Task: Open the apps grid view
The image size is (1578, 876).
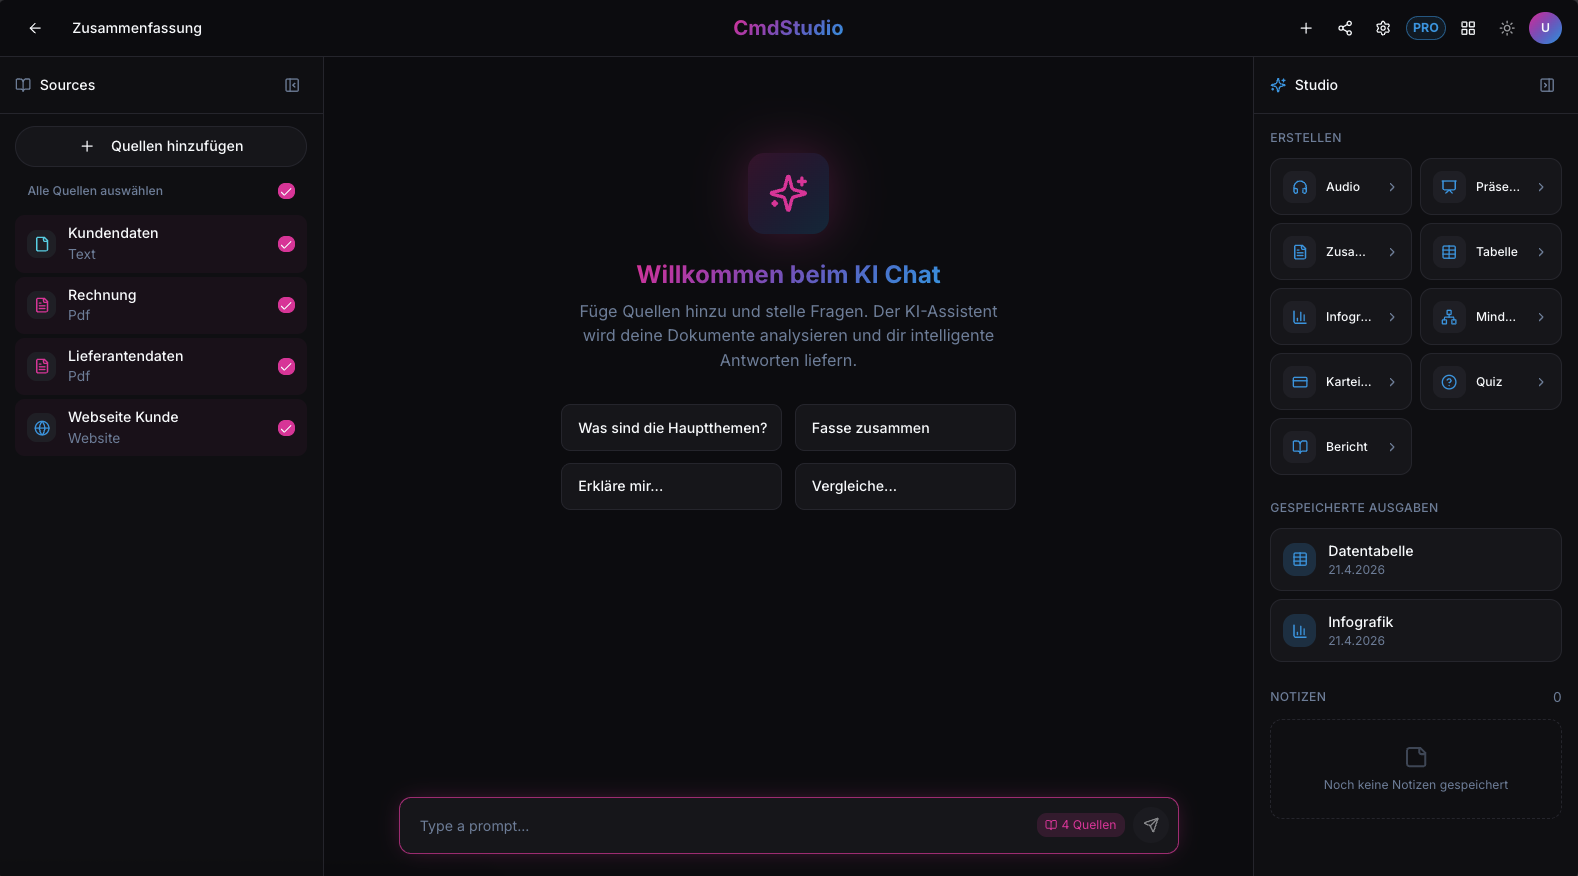Action: [1467, 28]
